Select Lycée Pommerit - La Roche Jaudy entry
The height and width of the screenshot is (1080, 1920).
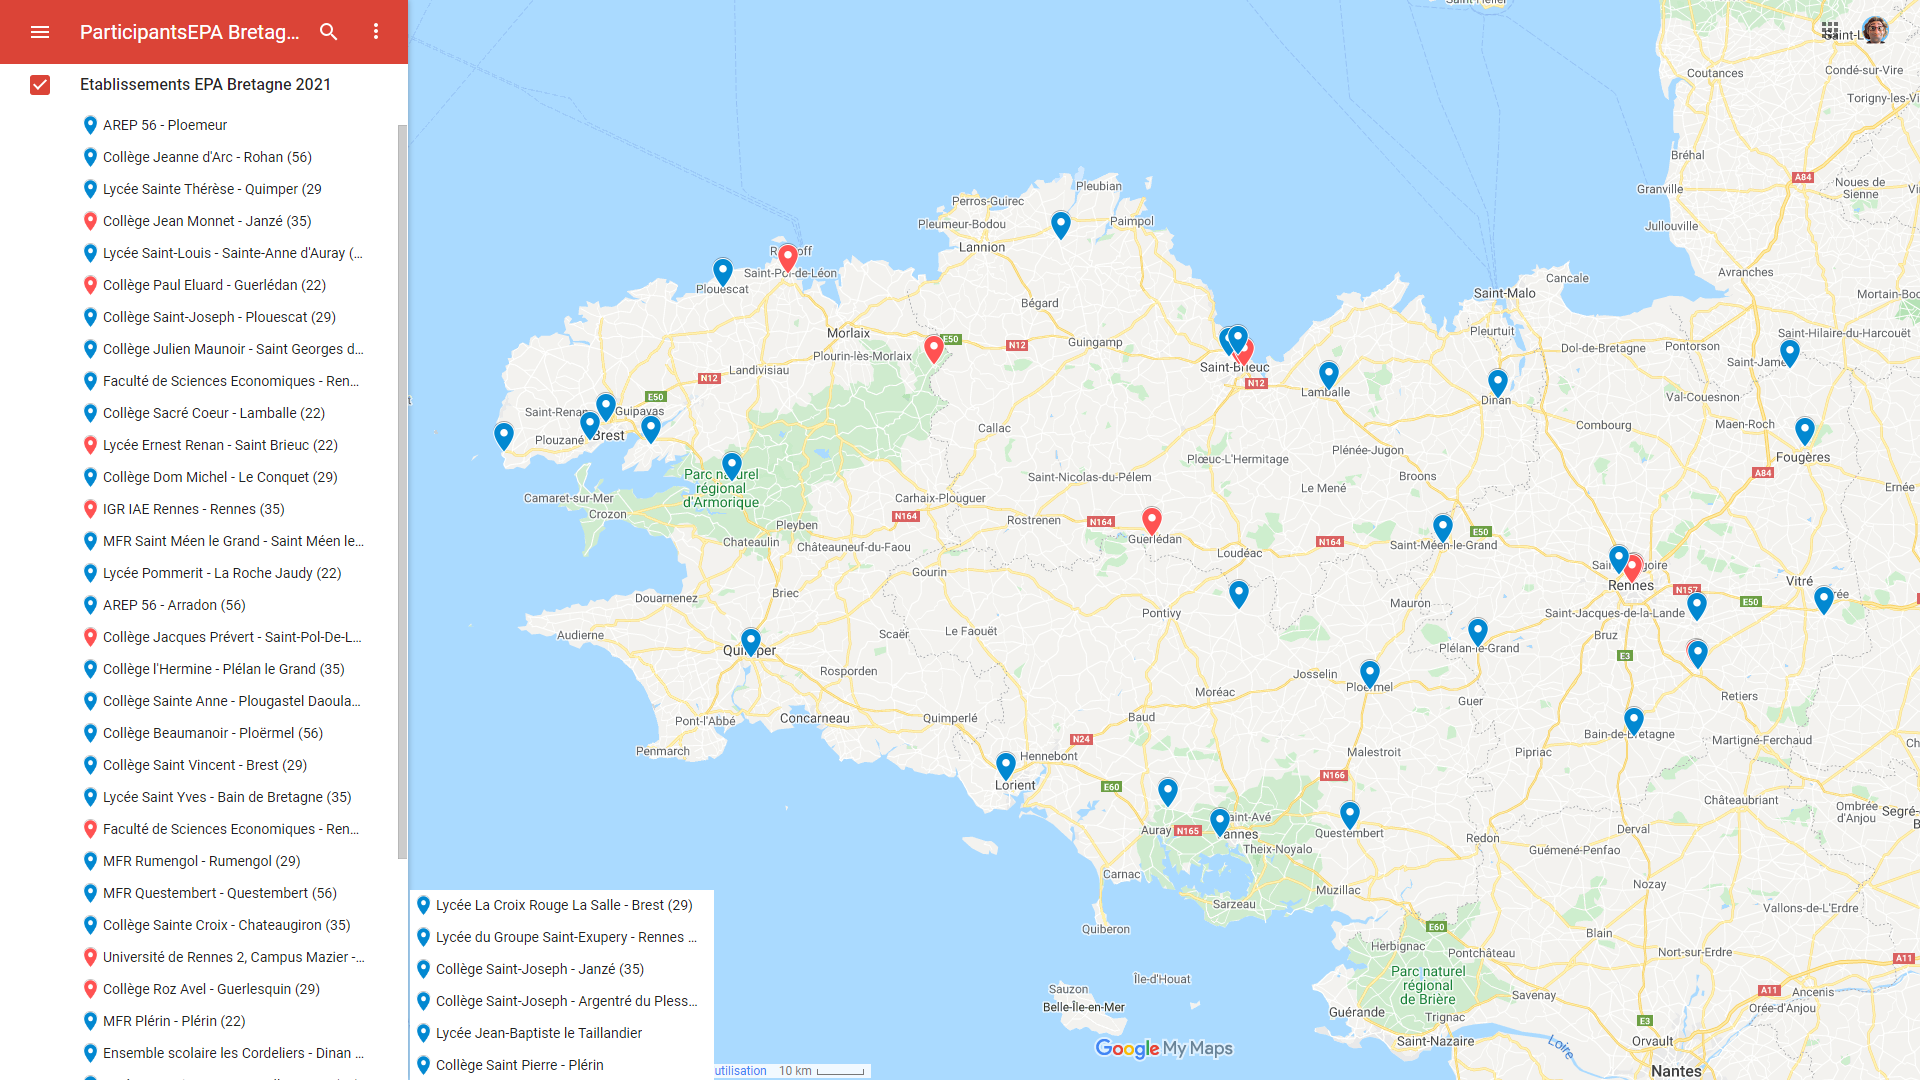click(x=222, y=573)
